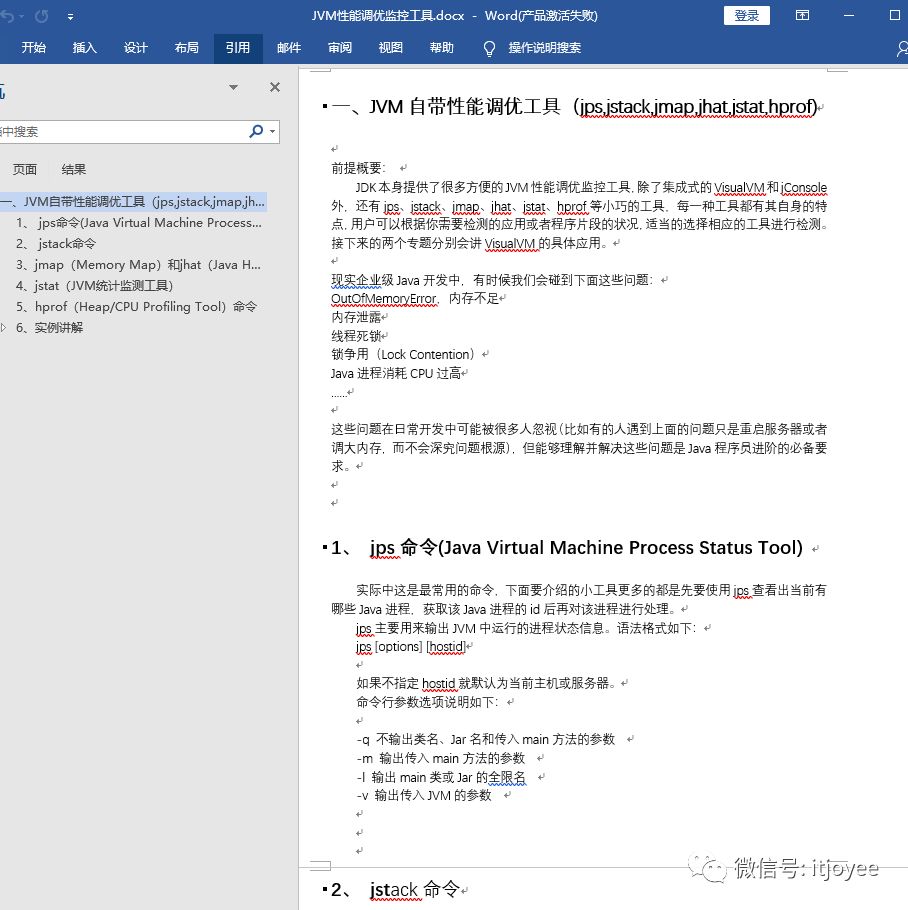
Task: Switch to the 页面 navigation tab
Action: pos(25,169)
